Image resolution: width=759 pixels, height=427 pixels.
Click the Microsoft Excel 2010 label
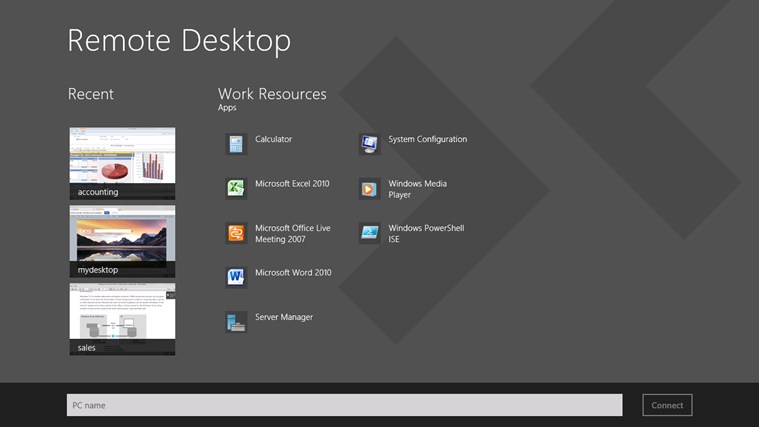tap(292, 183)
